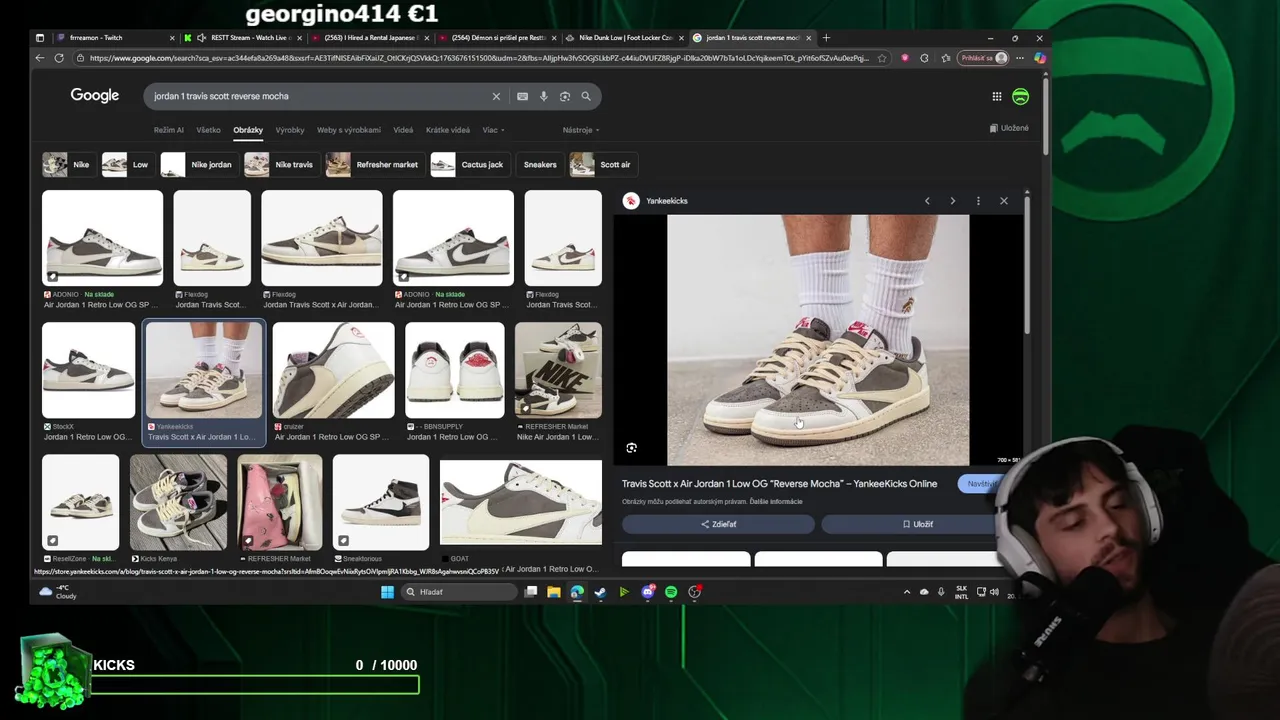Open Spotify from the taskbar
This screenshot has height=720, width=1280.
coord(671,592)
